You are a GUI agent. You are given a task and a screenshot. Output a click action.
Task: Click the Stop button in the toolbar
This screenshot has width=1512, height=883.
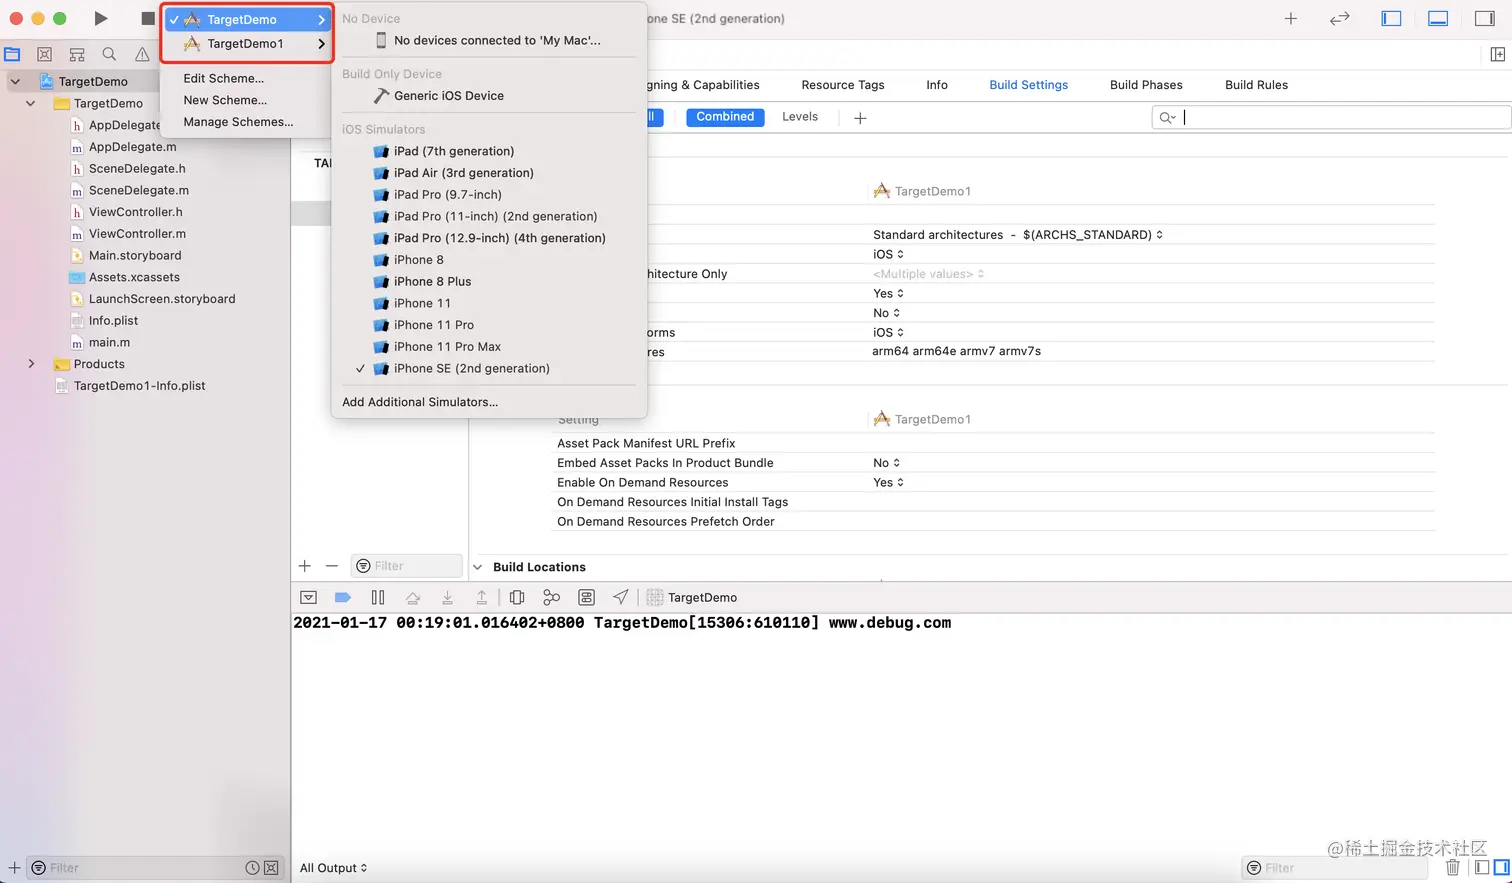pyautogui.click(x=148, y=18)
